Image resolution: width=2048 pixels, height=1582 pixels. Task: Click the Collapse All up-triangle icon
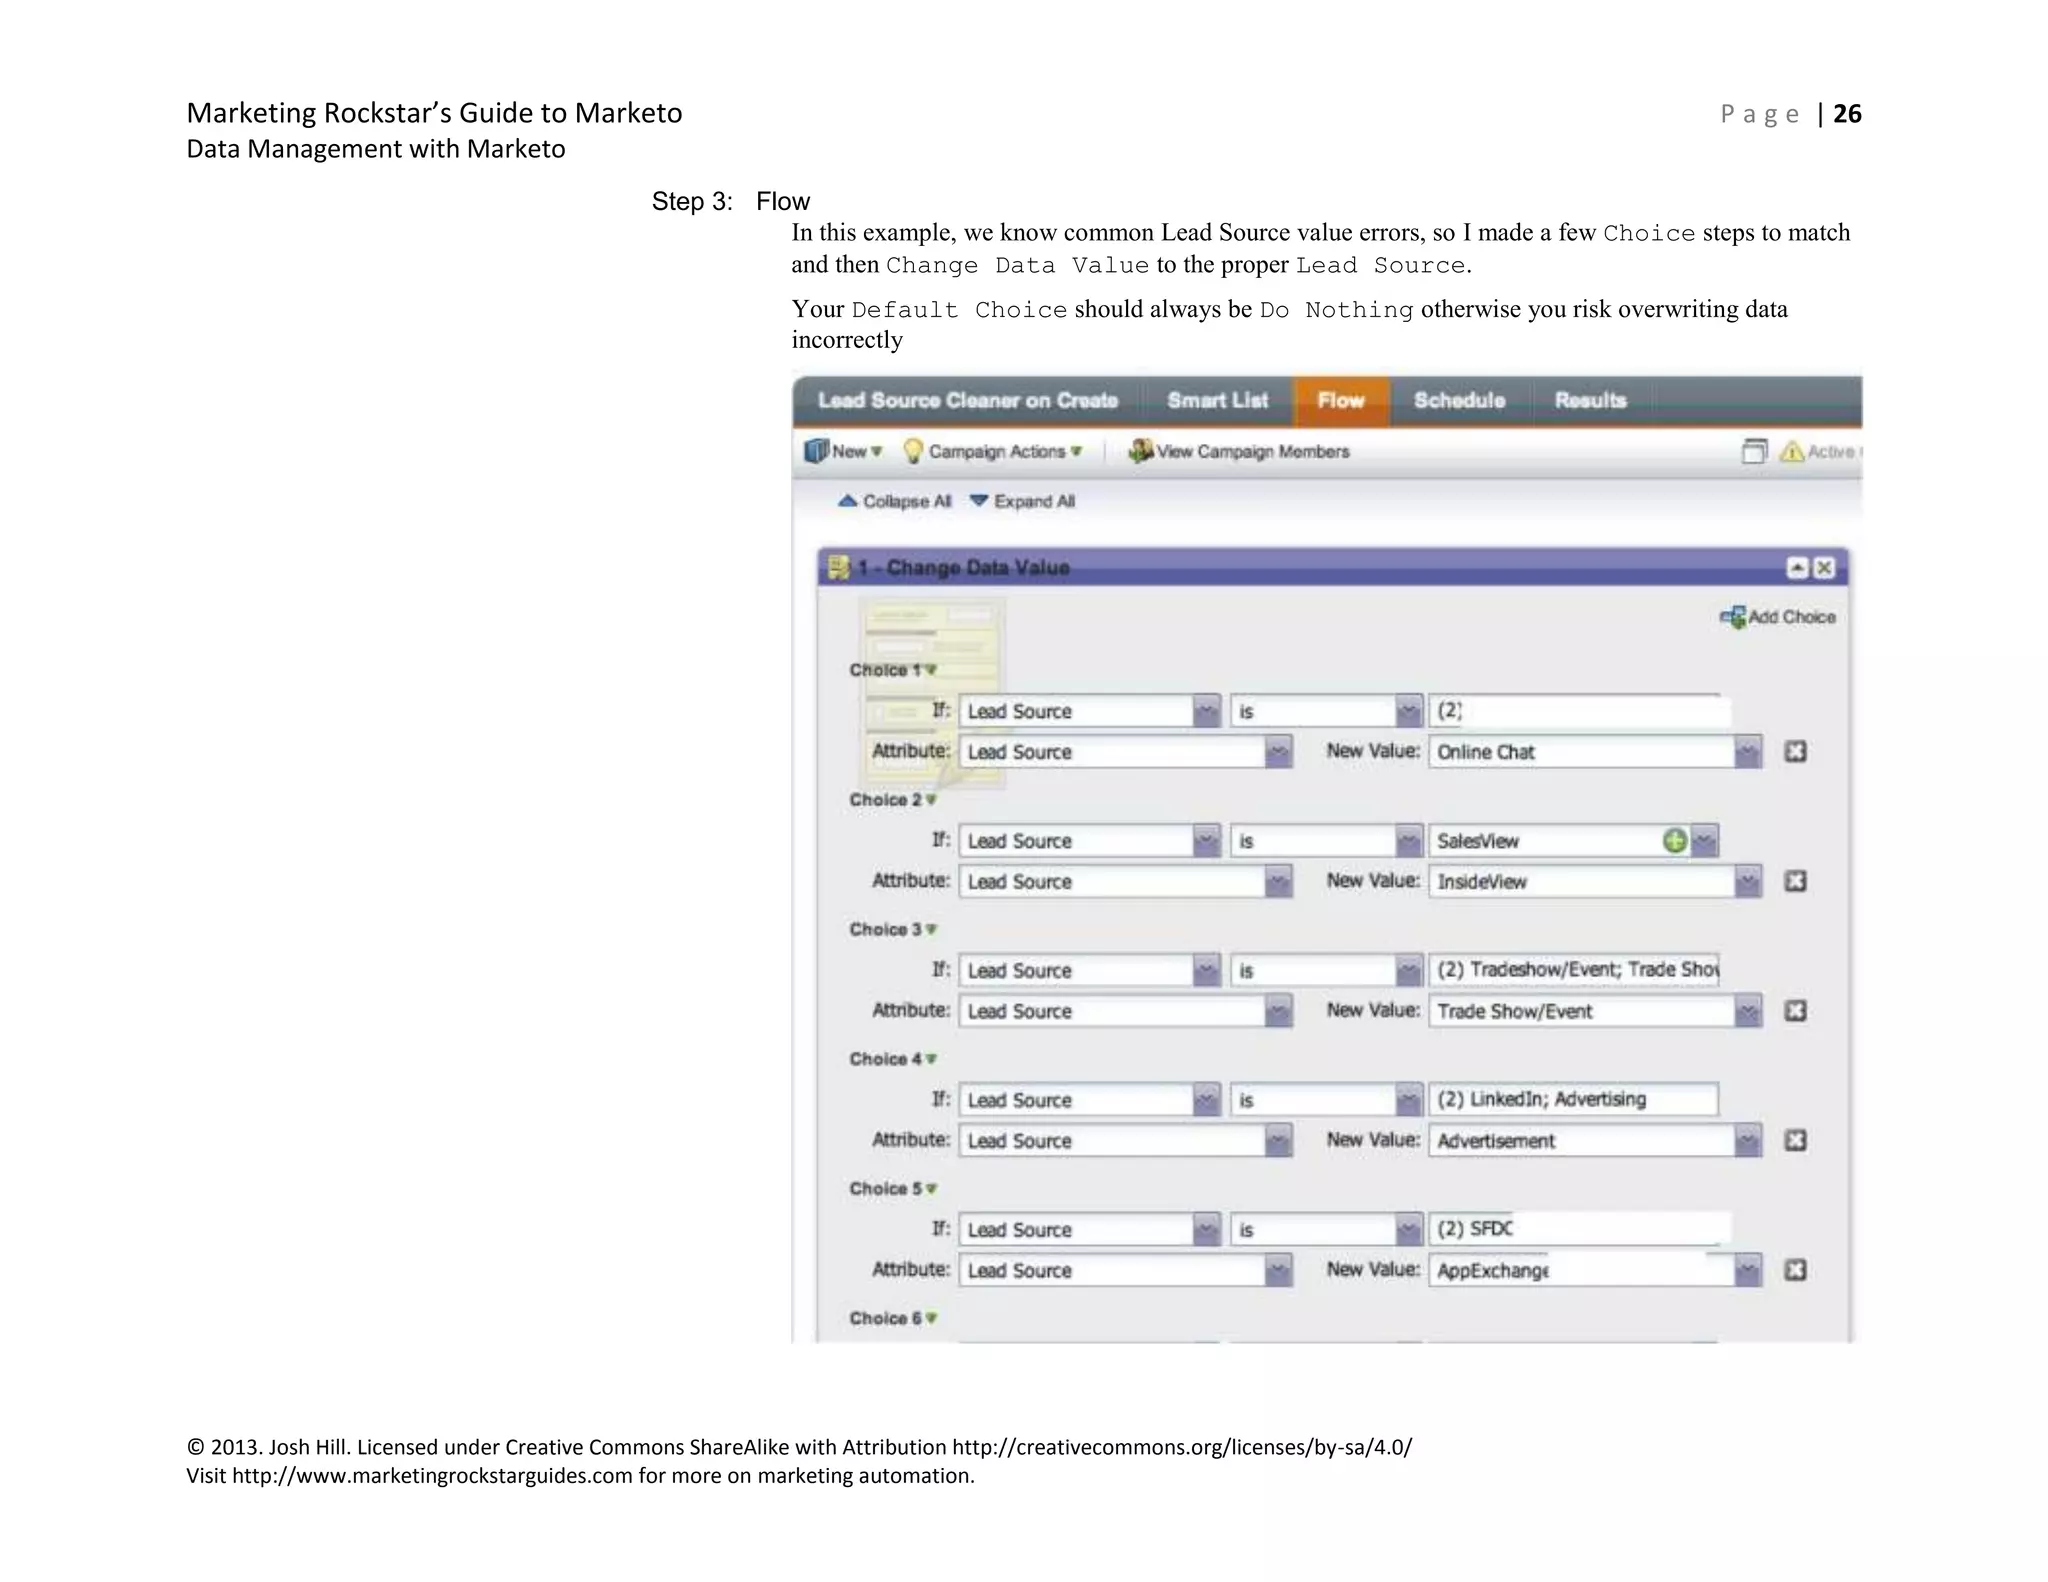[x=848, y=501]
